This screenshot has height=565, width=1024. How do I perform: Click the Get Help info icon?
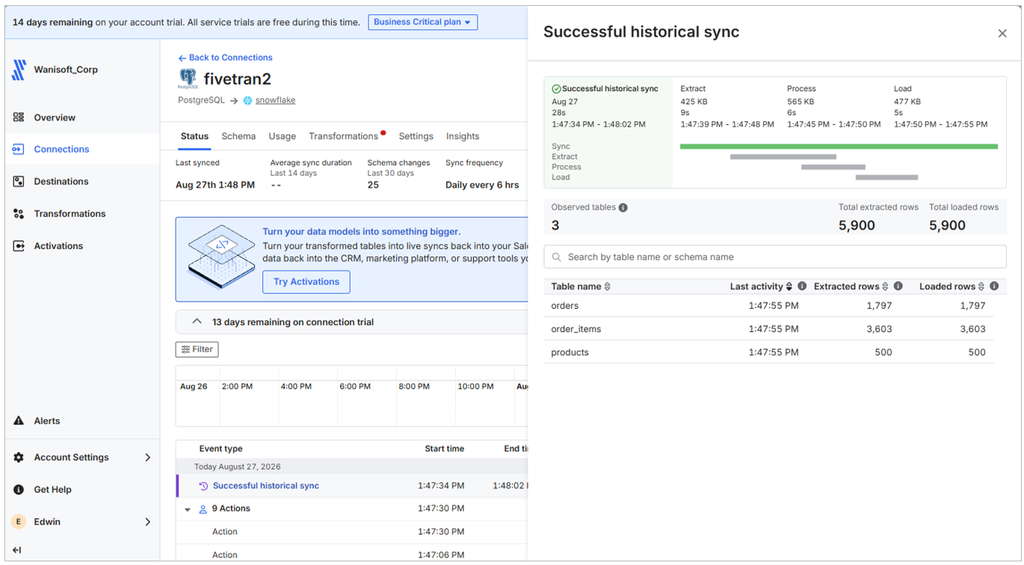point(18,489)
